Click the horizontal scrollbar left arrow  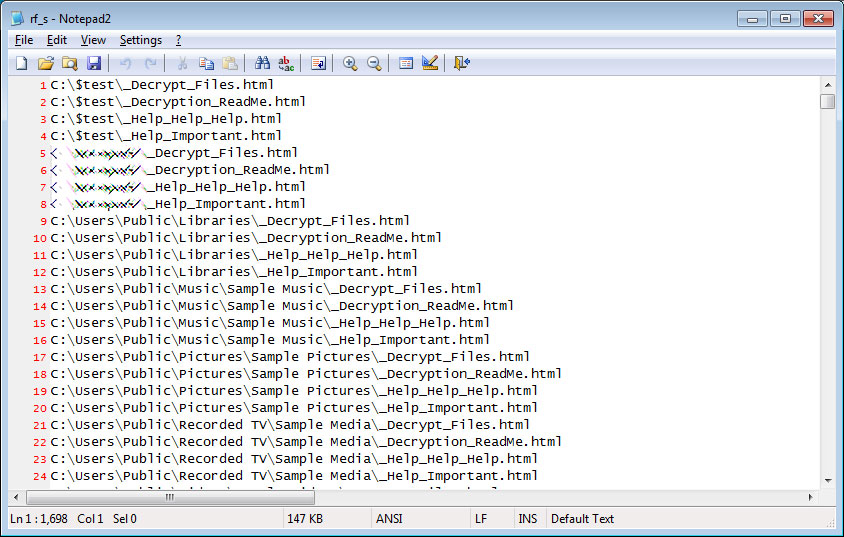16,497
